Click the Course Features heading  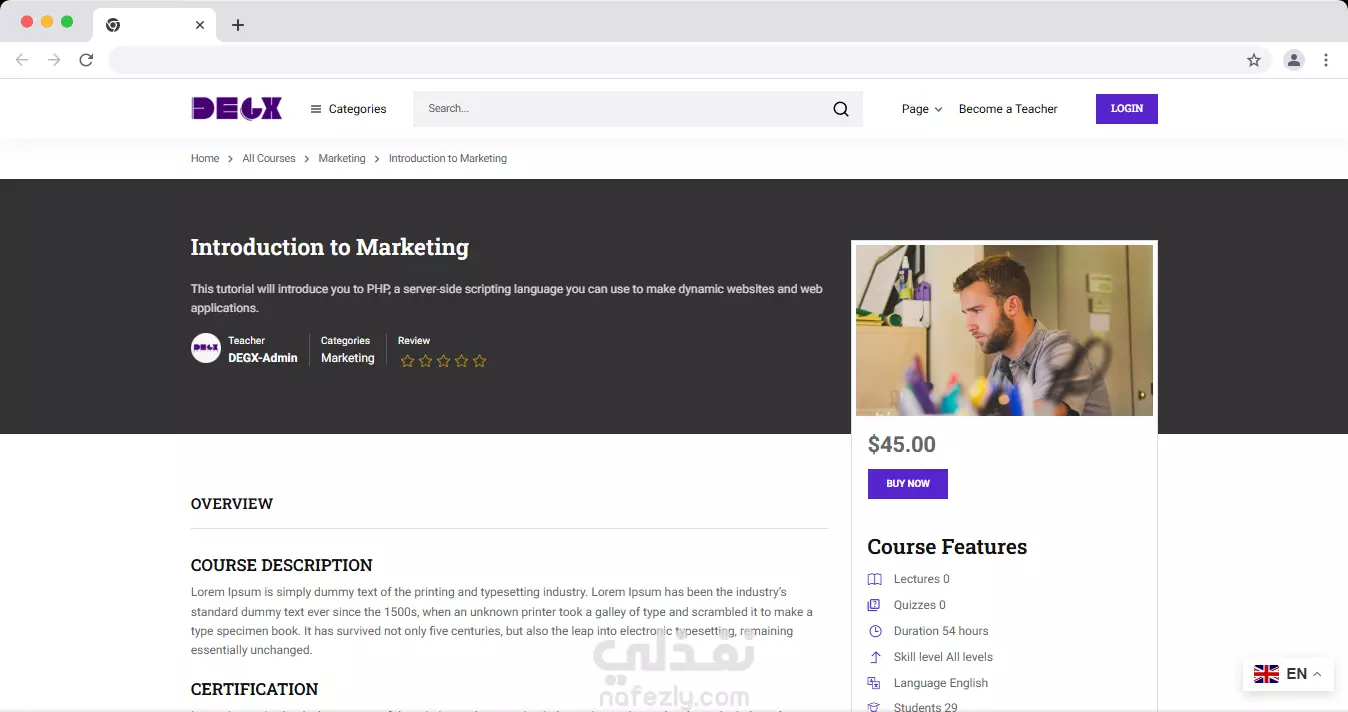tap(947, 547)
